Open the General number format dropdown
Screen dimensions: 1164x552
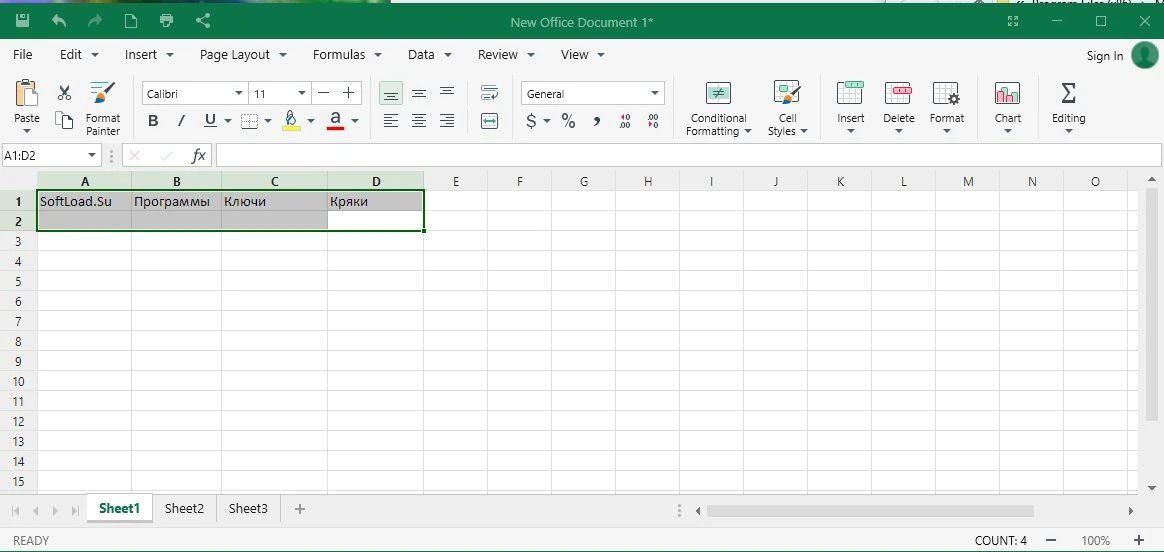pos(655,93)
